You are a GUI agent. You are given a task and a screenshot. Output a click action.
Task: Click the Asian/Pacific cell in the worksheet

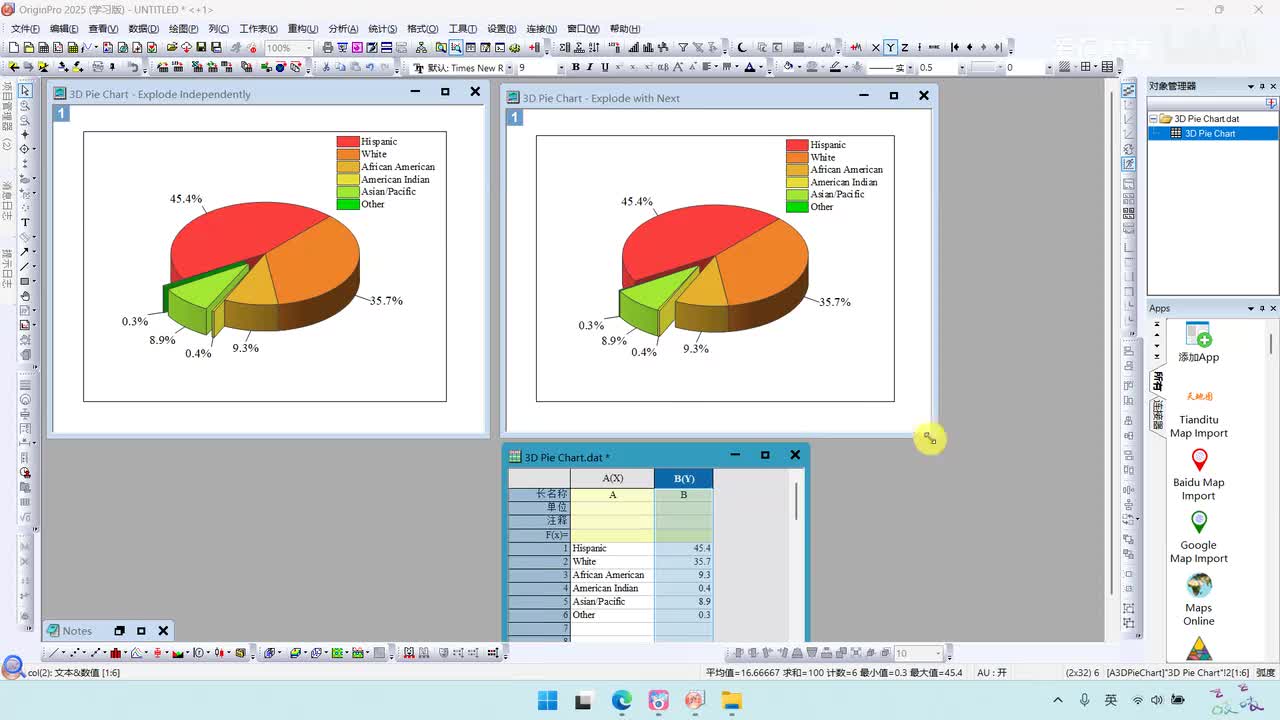pyautogui.click(x=612, y=601)
